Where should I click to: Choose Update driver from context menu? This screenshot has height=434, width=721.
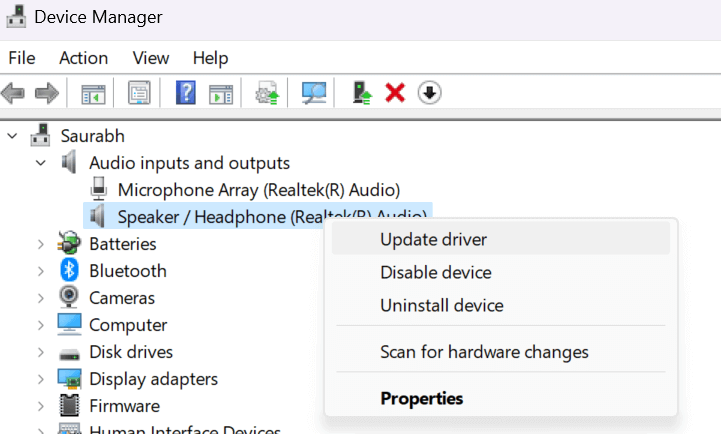(501, 239)
